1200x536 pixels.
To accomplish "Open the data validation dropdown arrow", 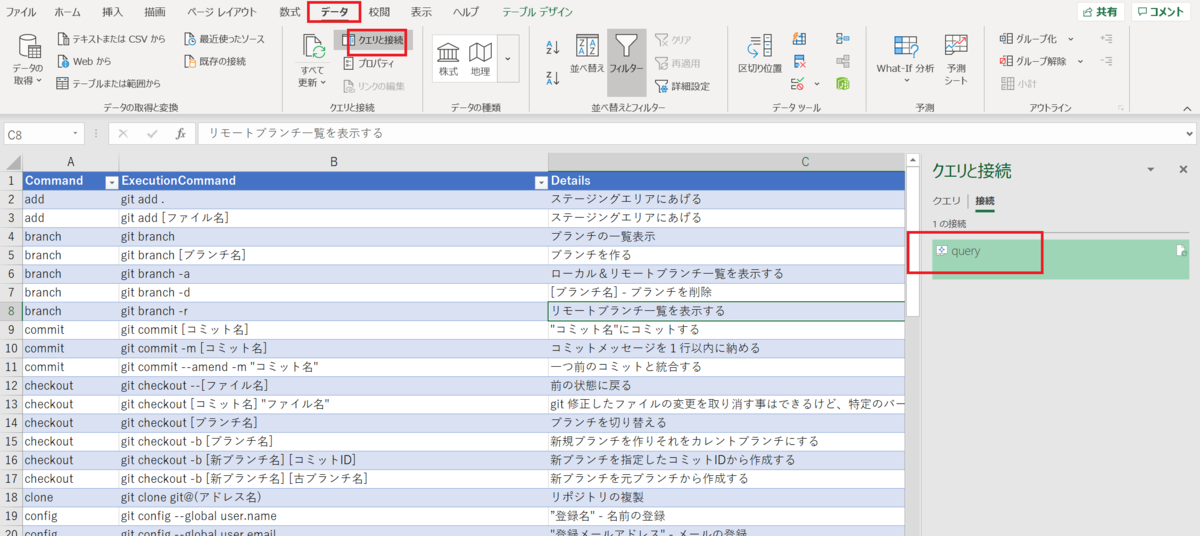I will (816, 84).
